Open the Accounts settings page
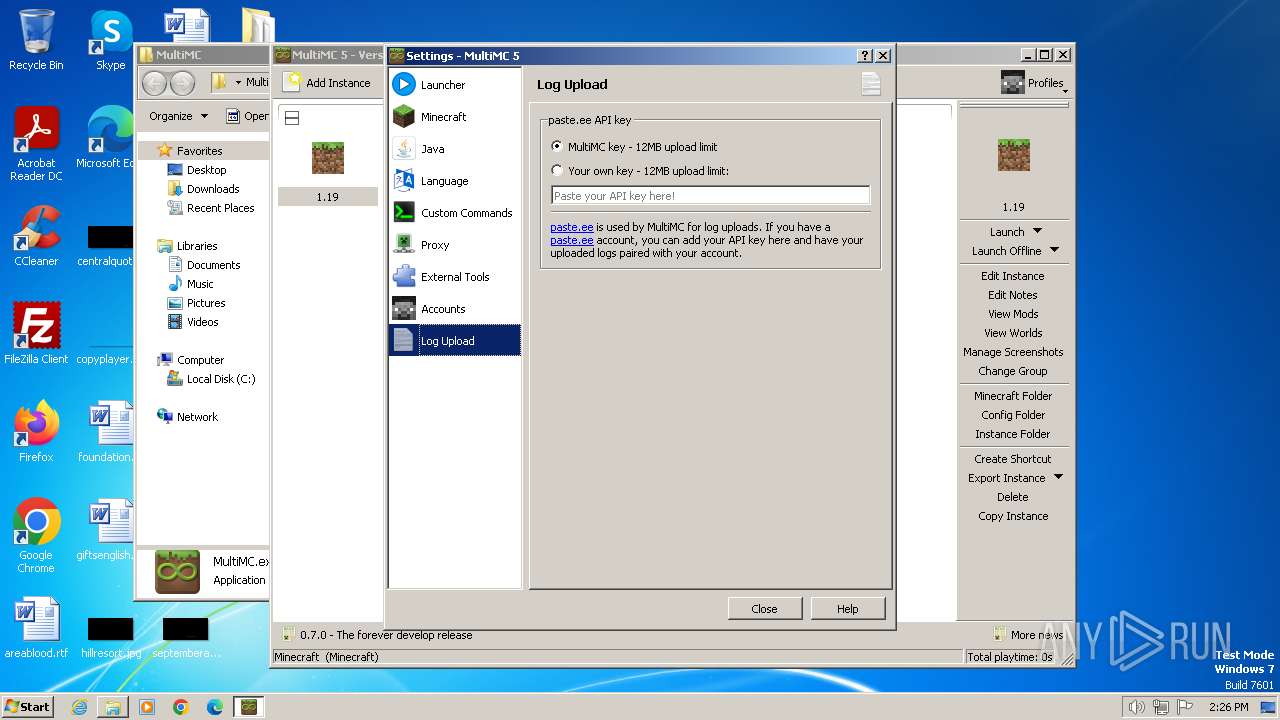This screenshot has width=1280, height=720. click(x=455, y=309)
